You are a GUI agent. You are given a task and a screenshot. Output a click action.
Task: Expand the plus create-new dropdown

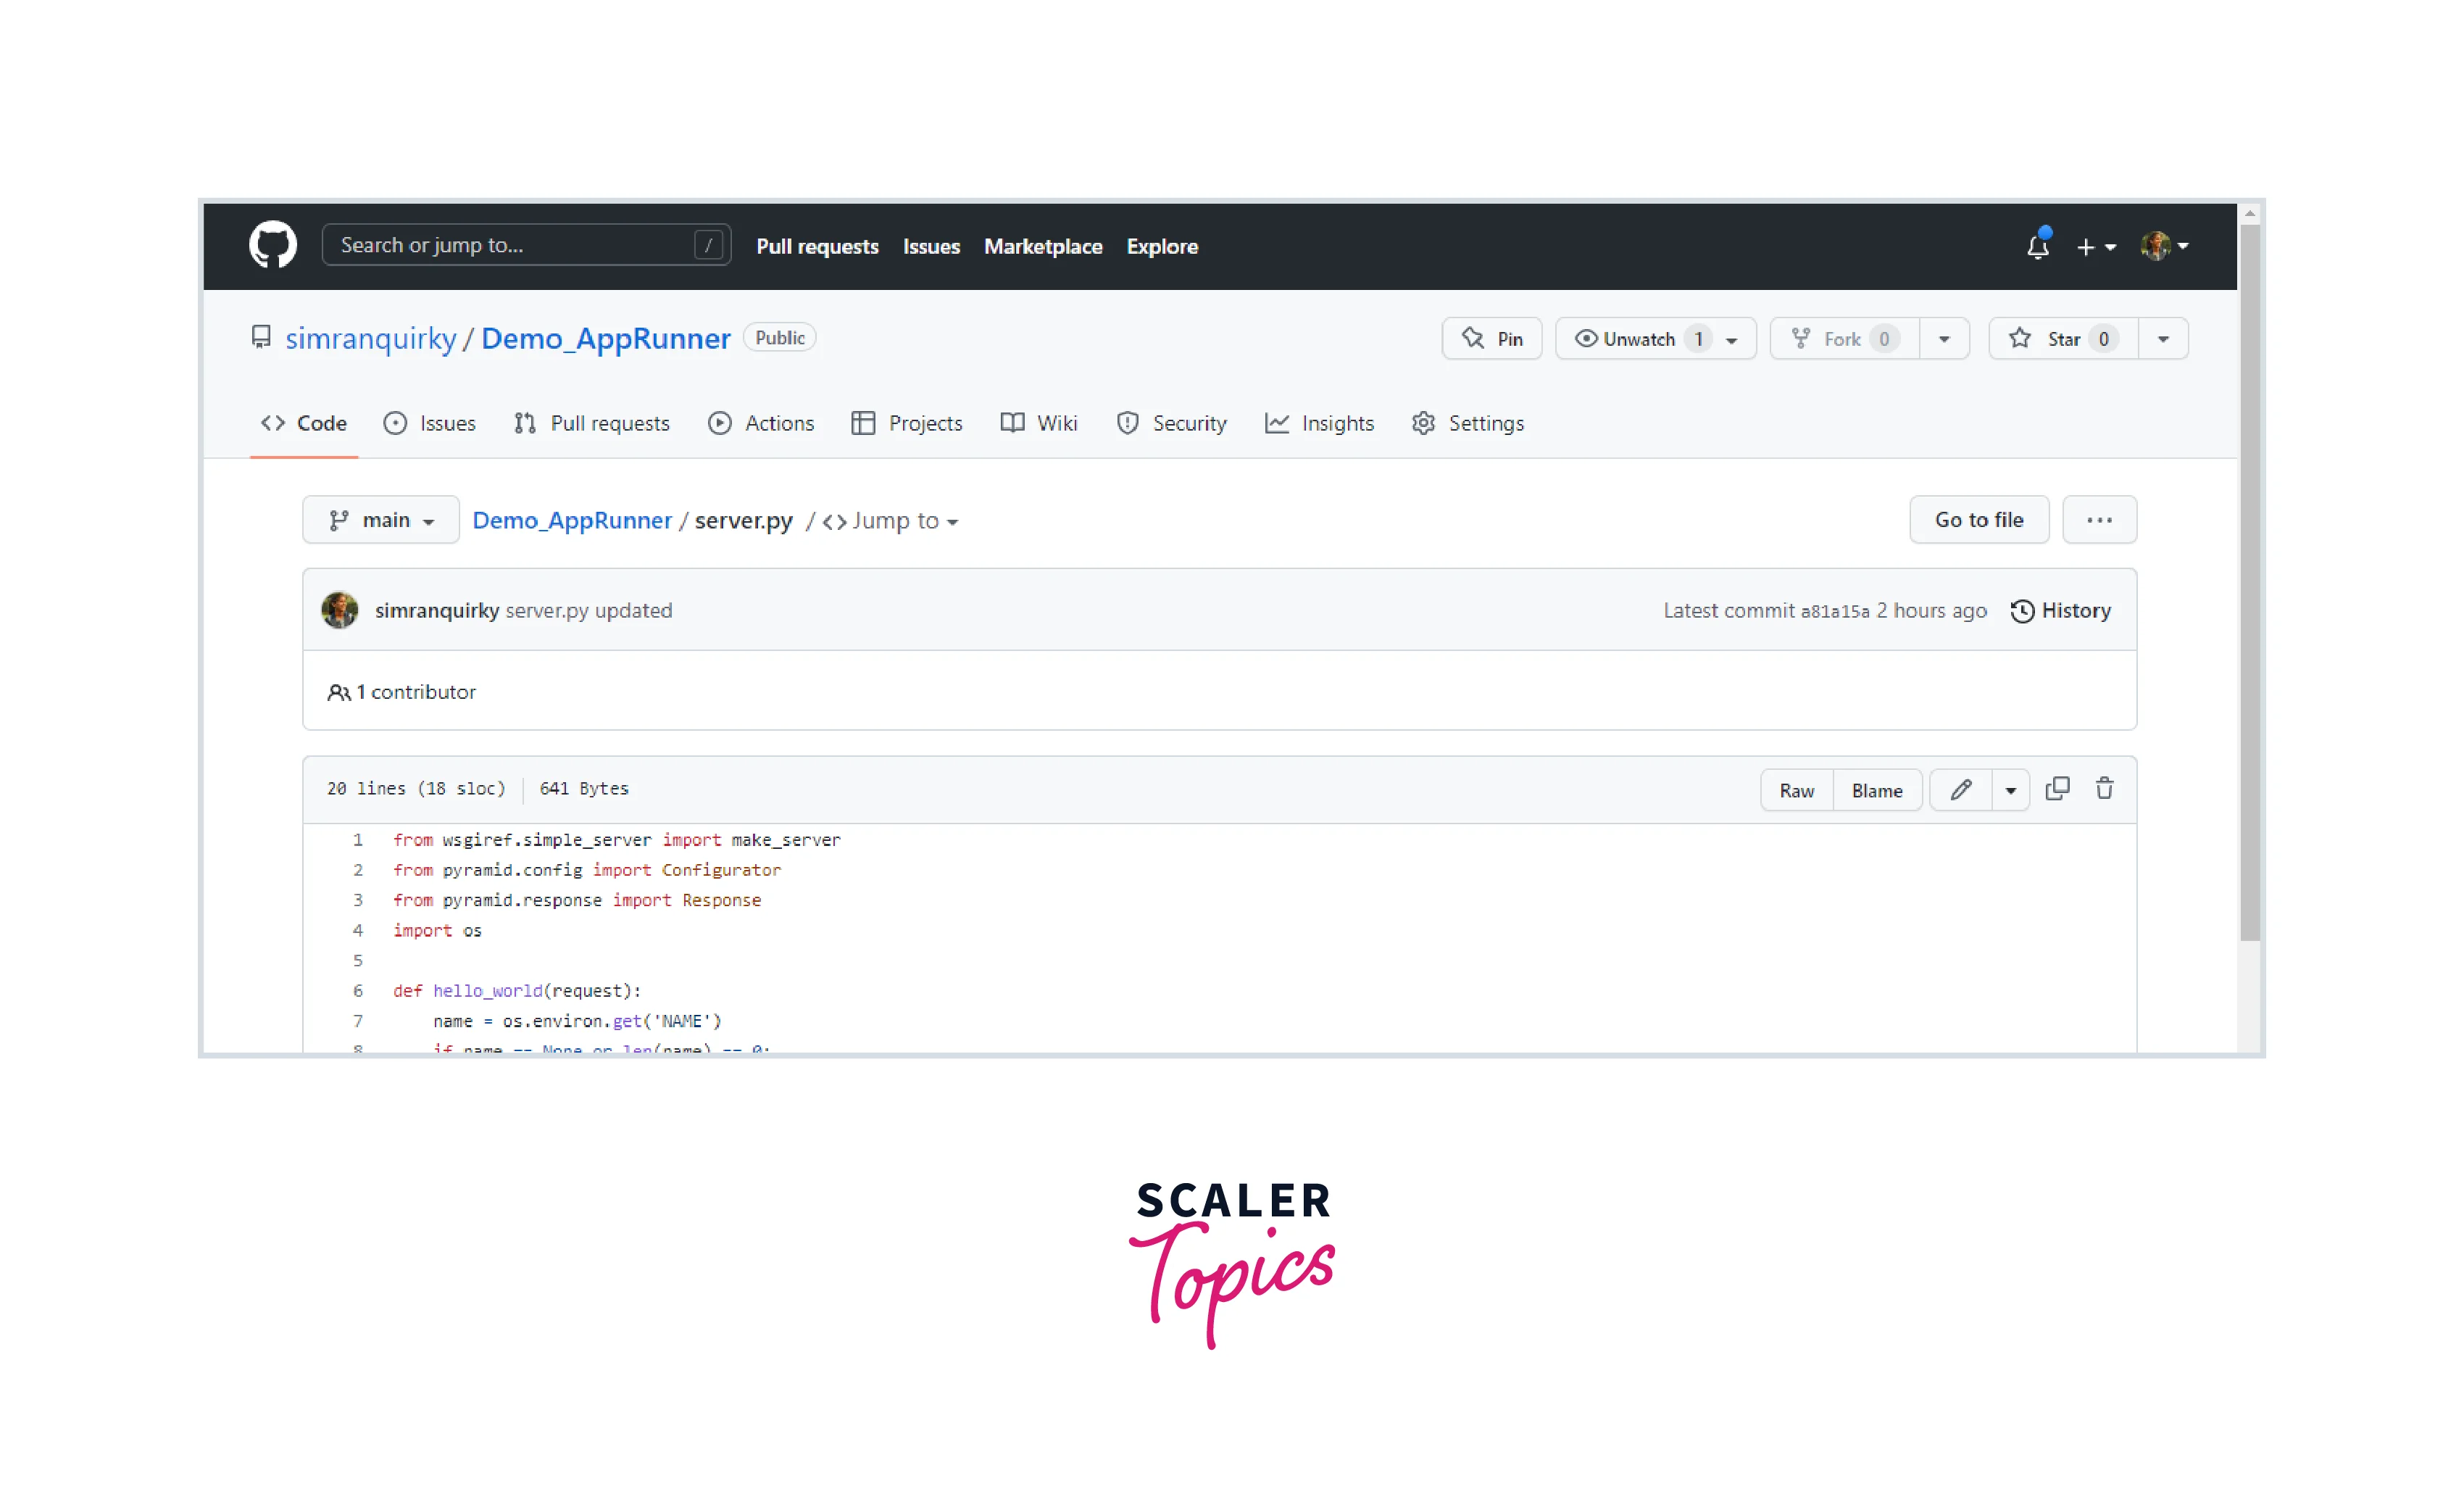point(2096,246)
